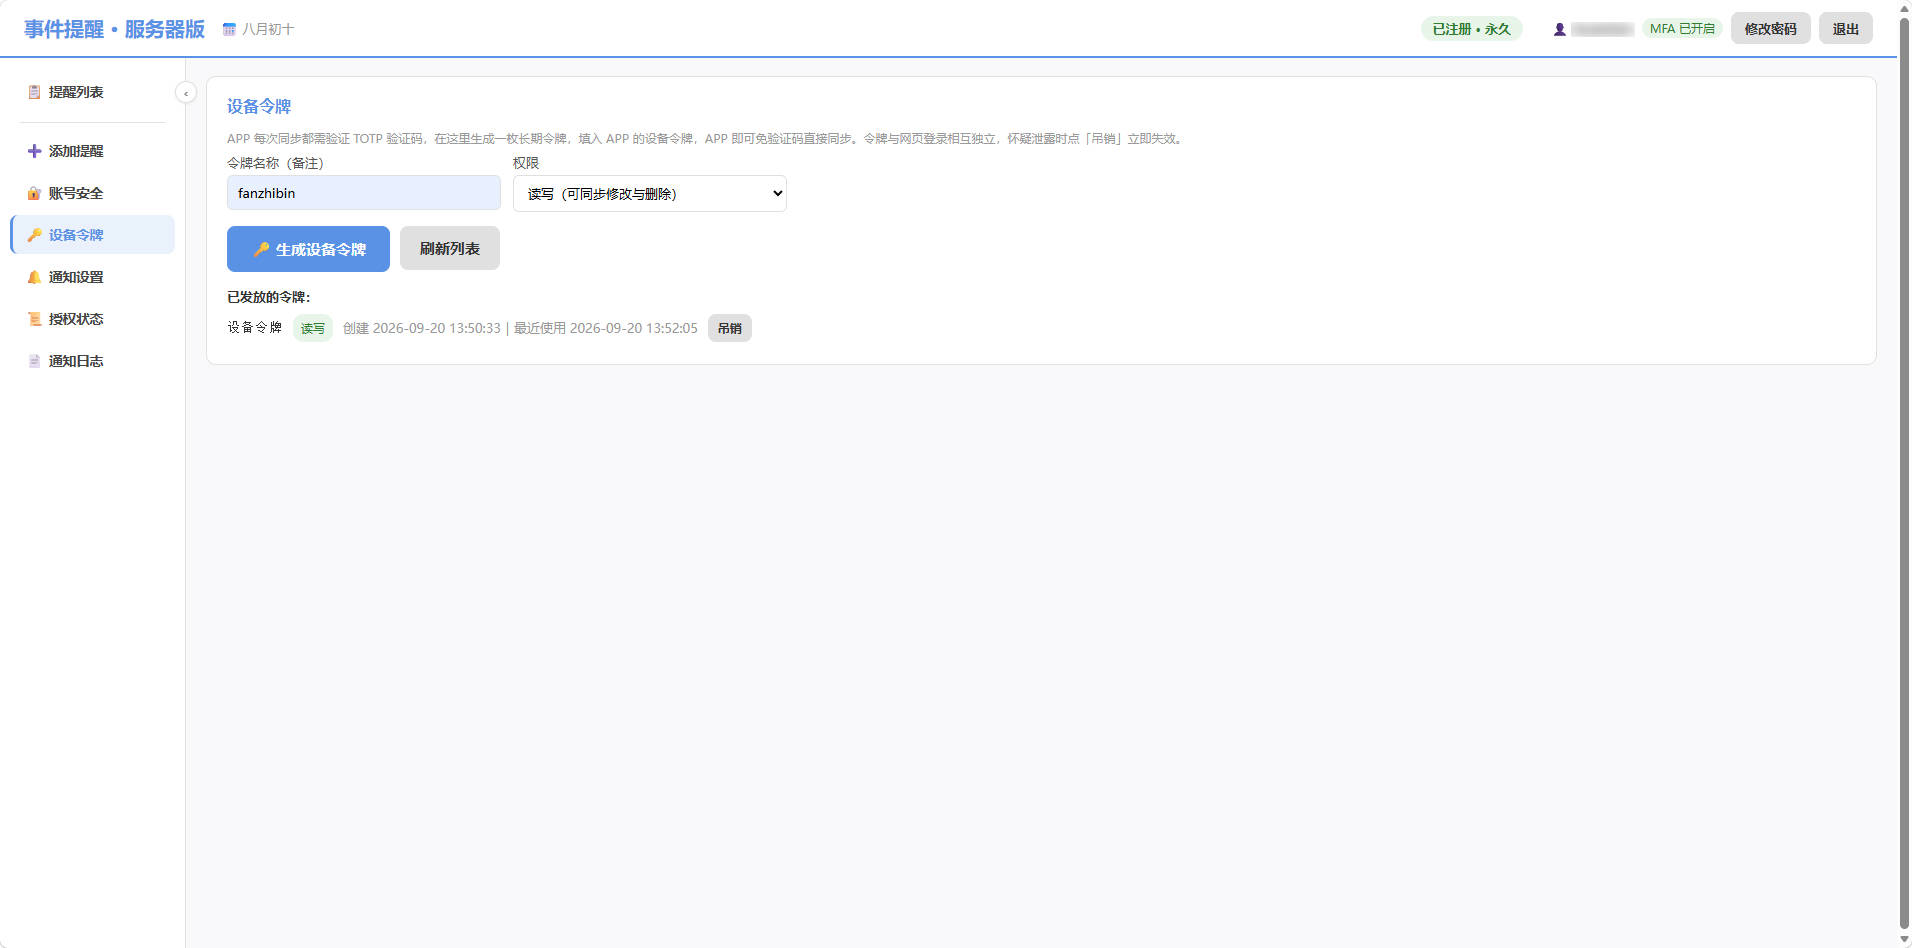The height and width of the screenshot is (948, 1912).
Task: Click the clipboard icon beside 提醒列表
Action: pos(34,92)
